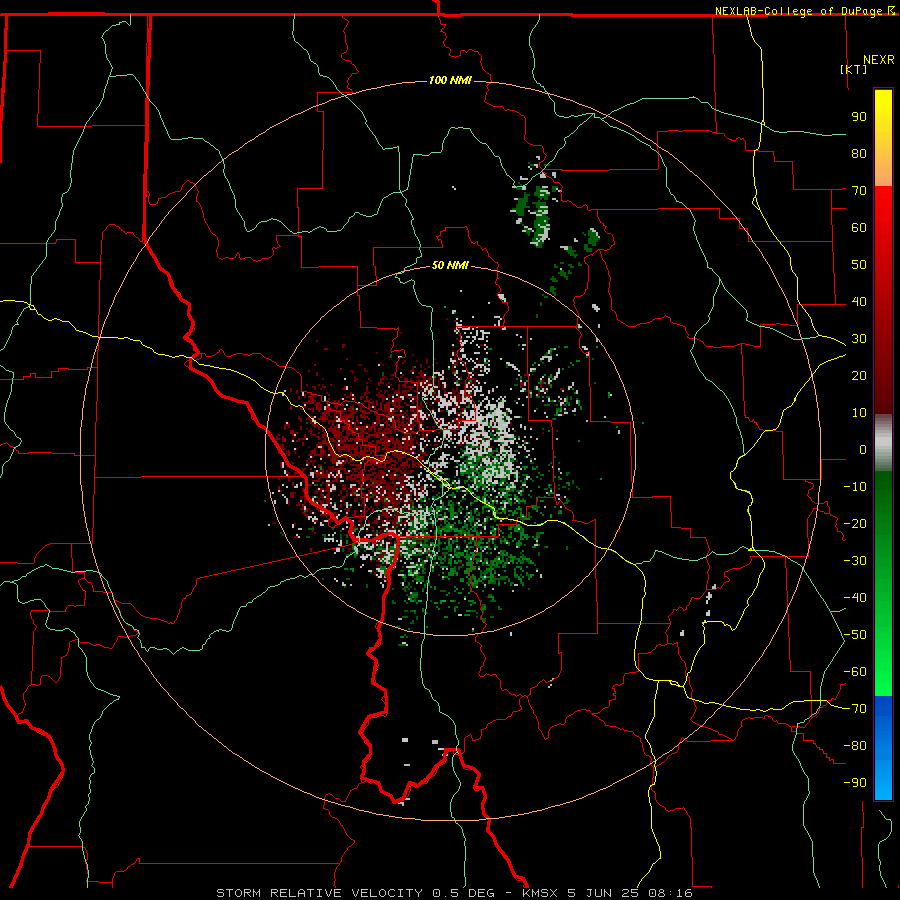Click the positive 50 value on the velocity scale
Viewport: 900px width, 900px height.
[859, 265]
